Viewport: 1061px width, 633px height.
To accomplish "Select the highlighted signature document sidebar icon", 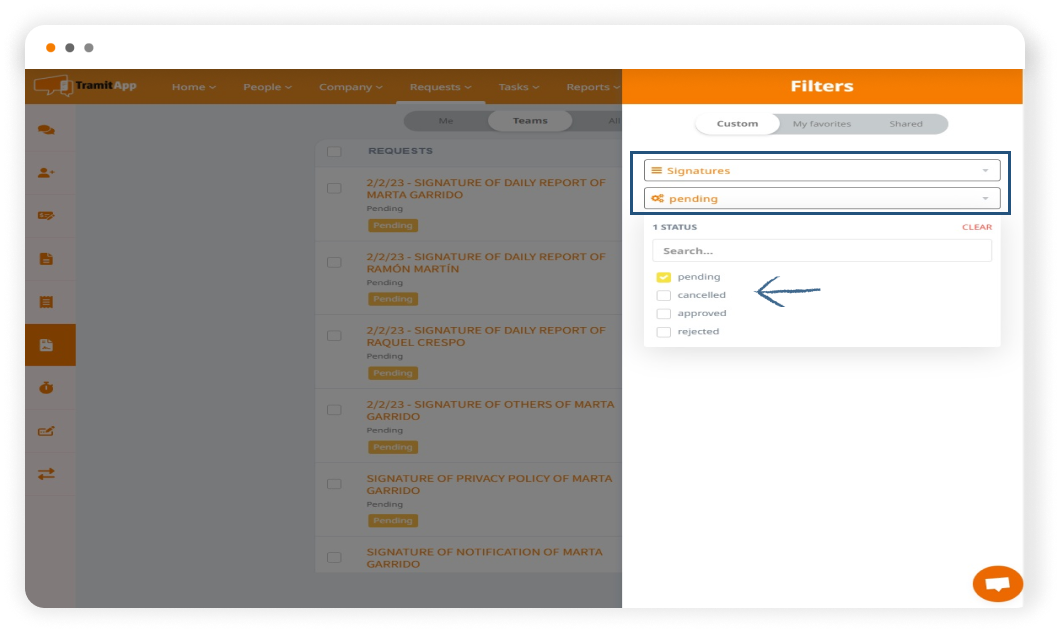I will point(46,345).
